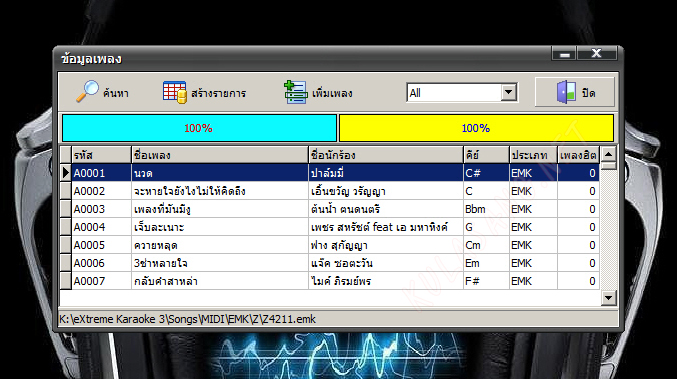Image resolution: width=677 pixels, height=379 pixels.
Task: Select song code A0003 cell
Action: [x=101, y=209]
